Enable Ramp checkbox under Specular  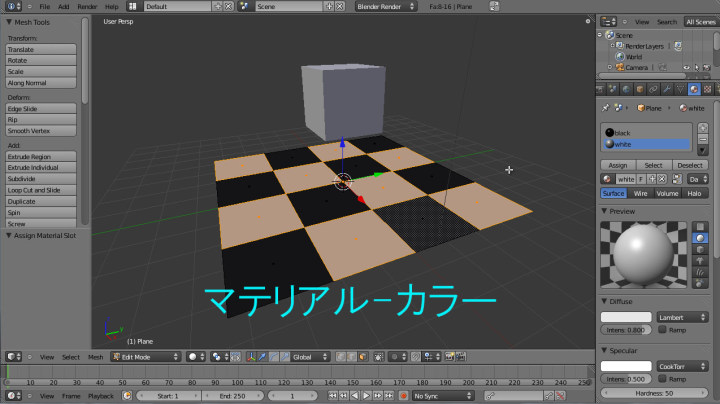pos(663,379)
